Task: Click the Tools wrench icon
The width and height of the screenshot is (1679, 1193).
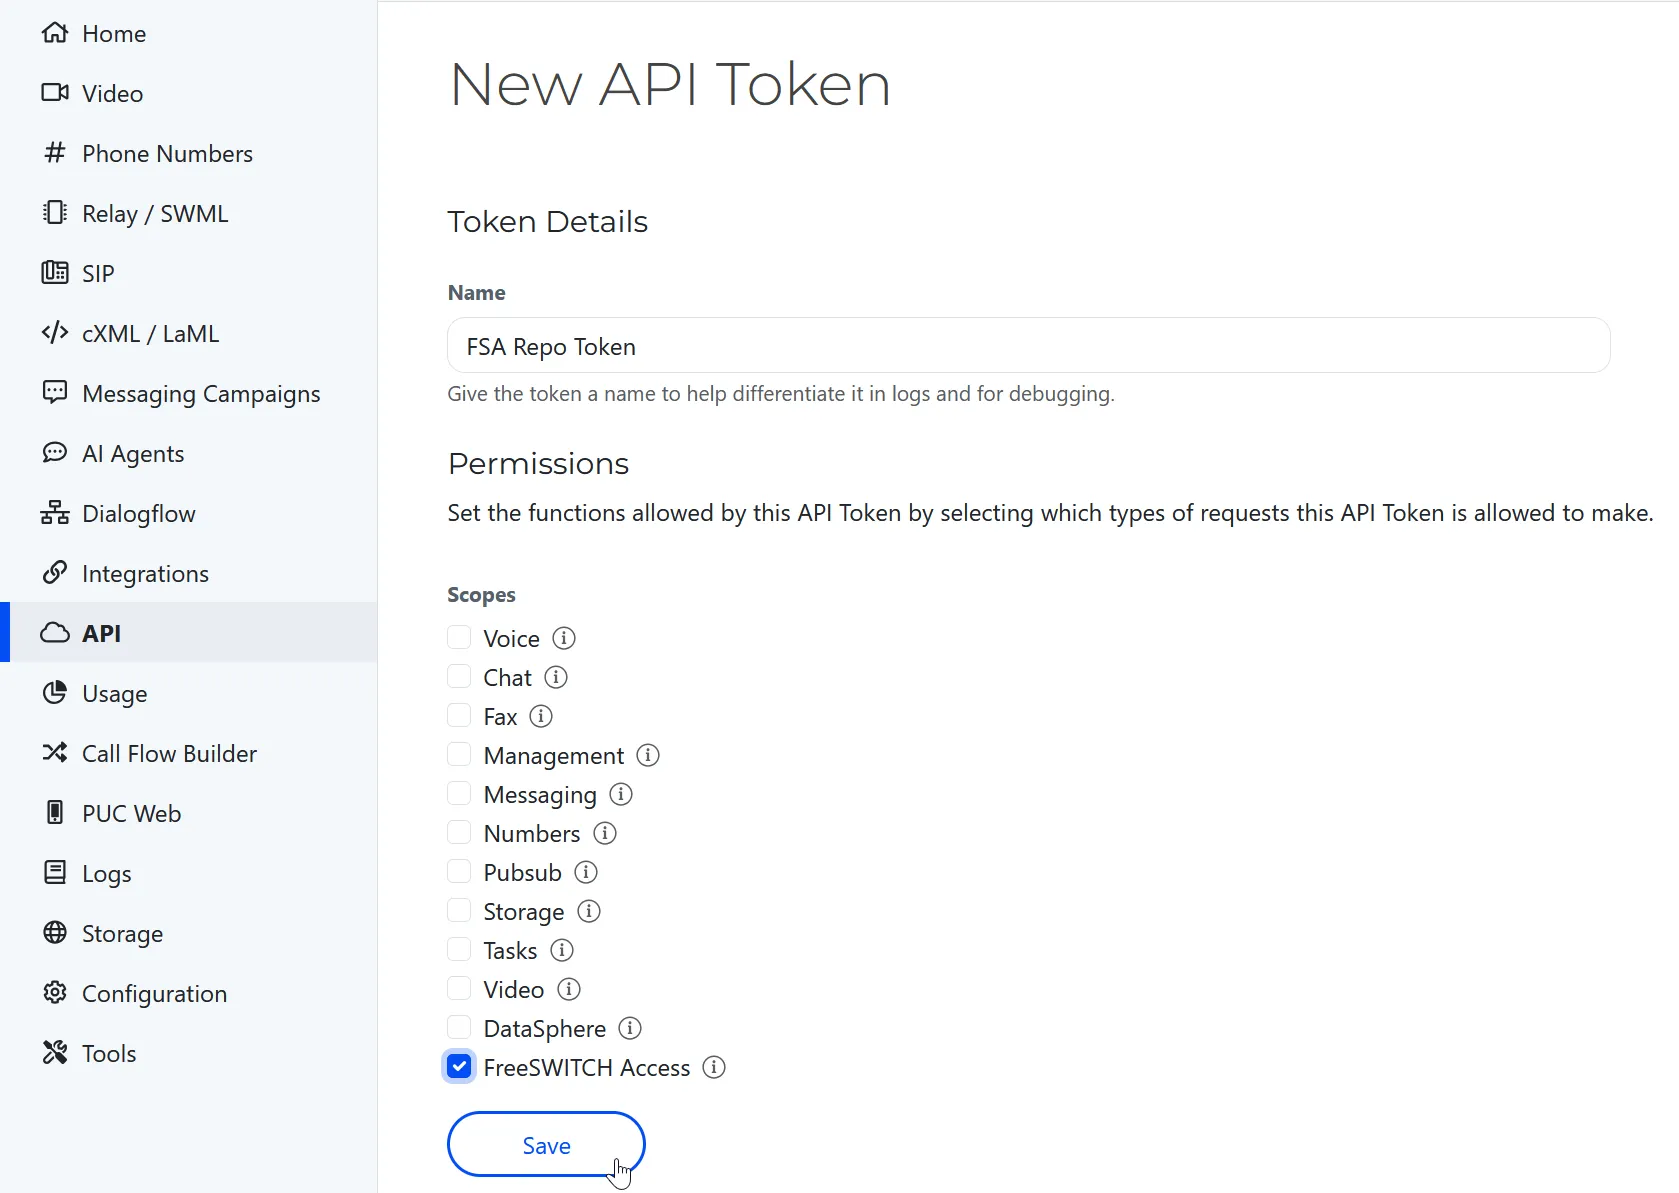Action: (x=55, y=1052)
